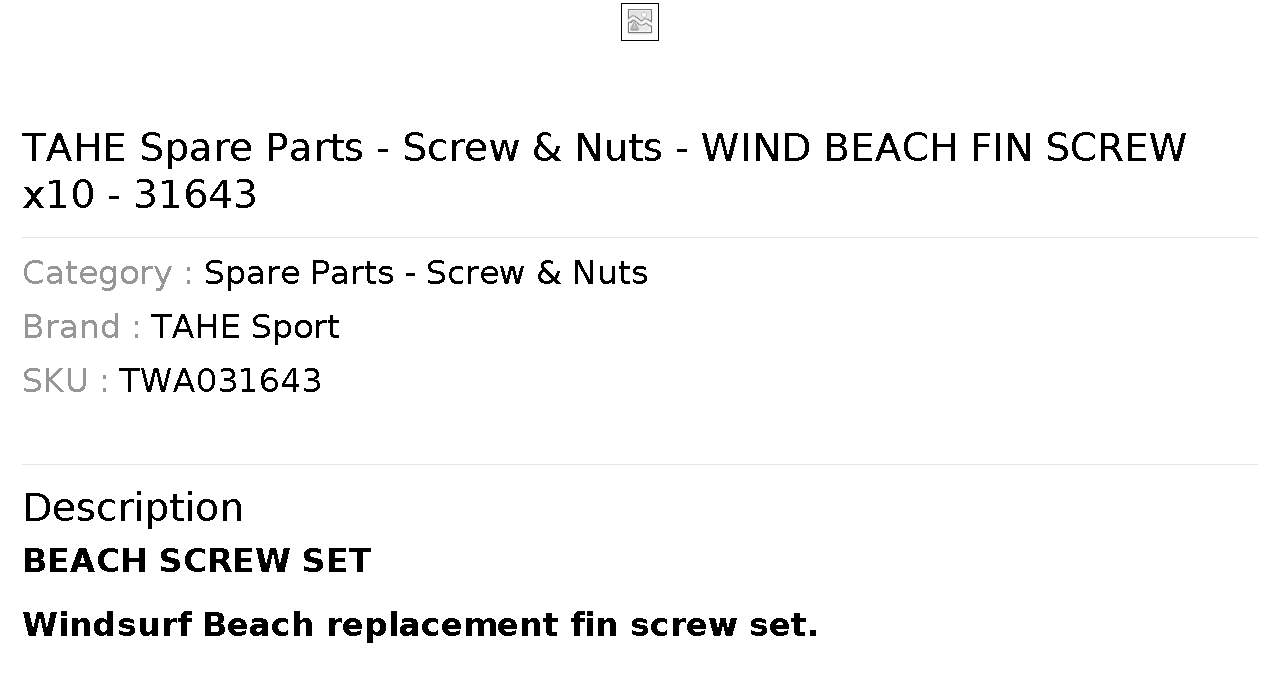Click 'Screw & Nuts' in title

pyautogui.click(x=532, y=148)
